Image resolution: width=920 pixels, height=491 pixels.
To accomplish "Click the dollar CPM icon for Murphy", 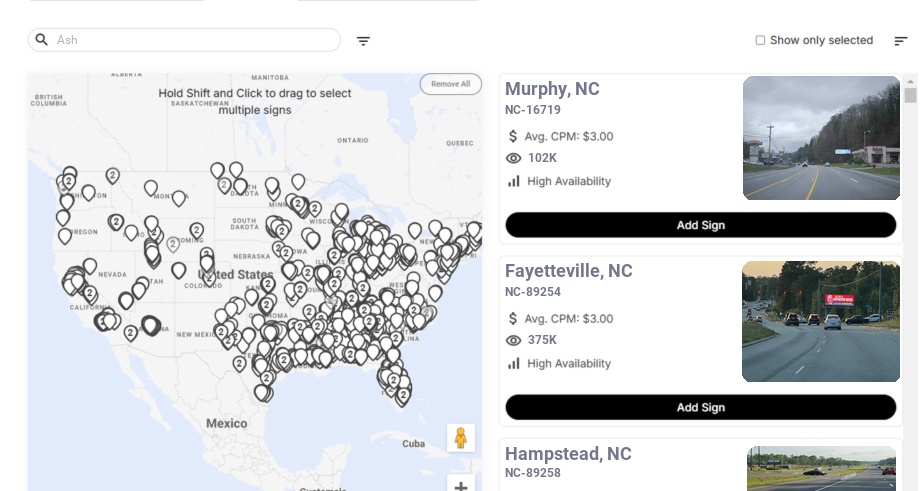I will click(514, 136).
